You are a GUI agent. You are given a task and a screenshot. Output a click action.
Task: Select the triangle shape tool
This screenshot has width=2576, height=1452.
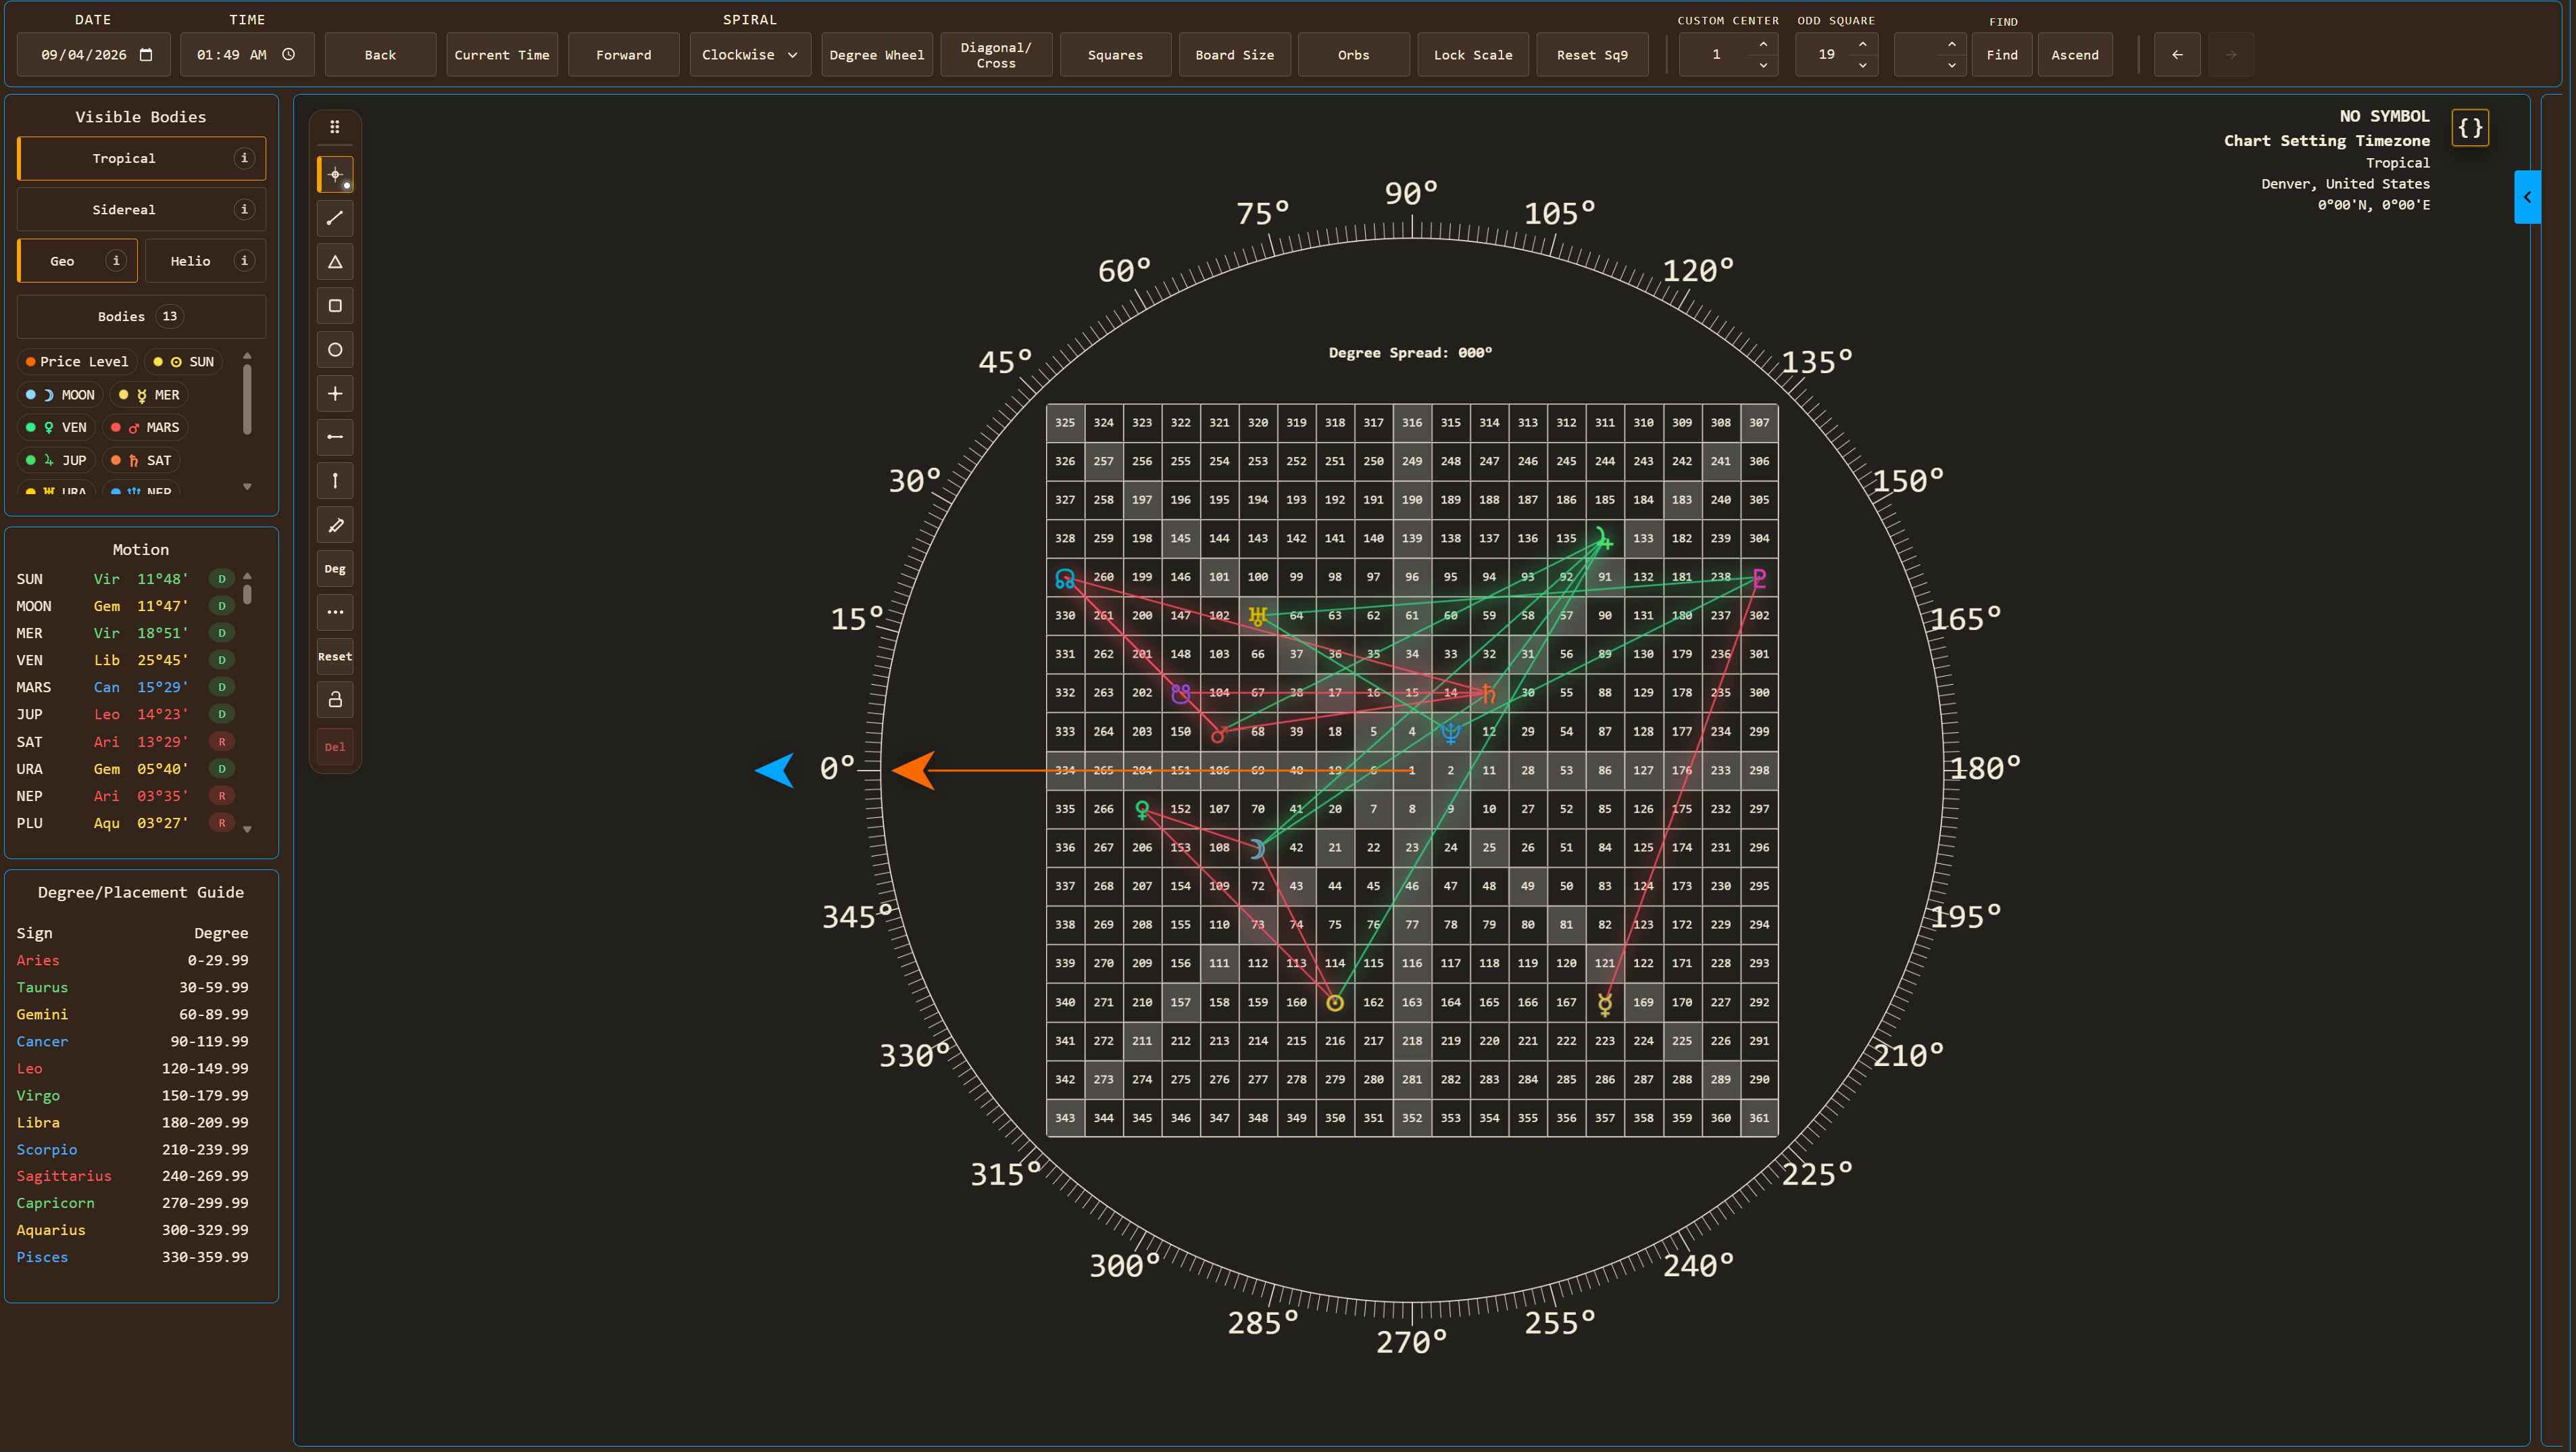point(335,262)
